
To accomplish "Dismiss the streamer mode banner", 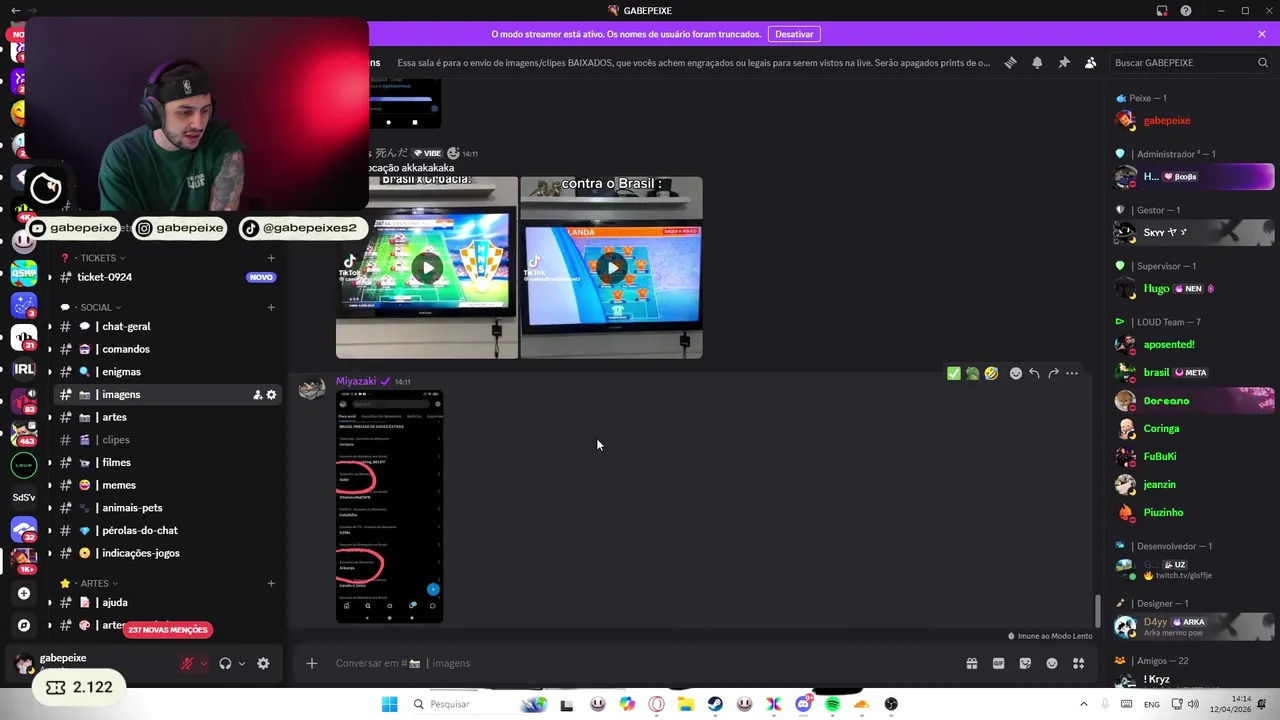I will click(x=1262, y=34).
